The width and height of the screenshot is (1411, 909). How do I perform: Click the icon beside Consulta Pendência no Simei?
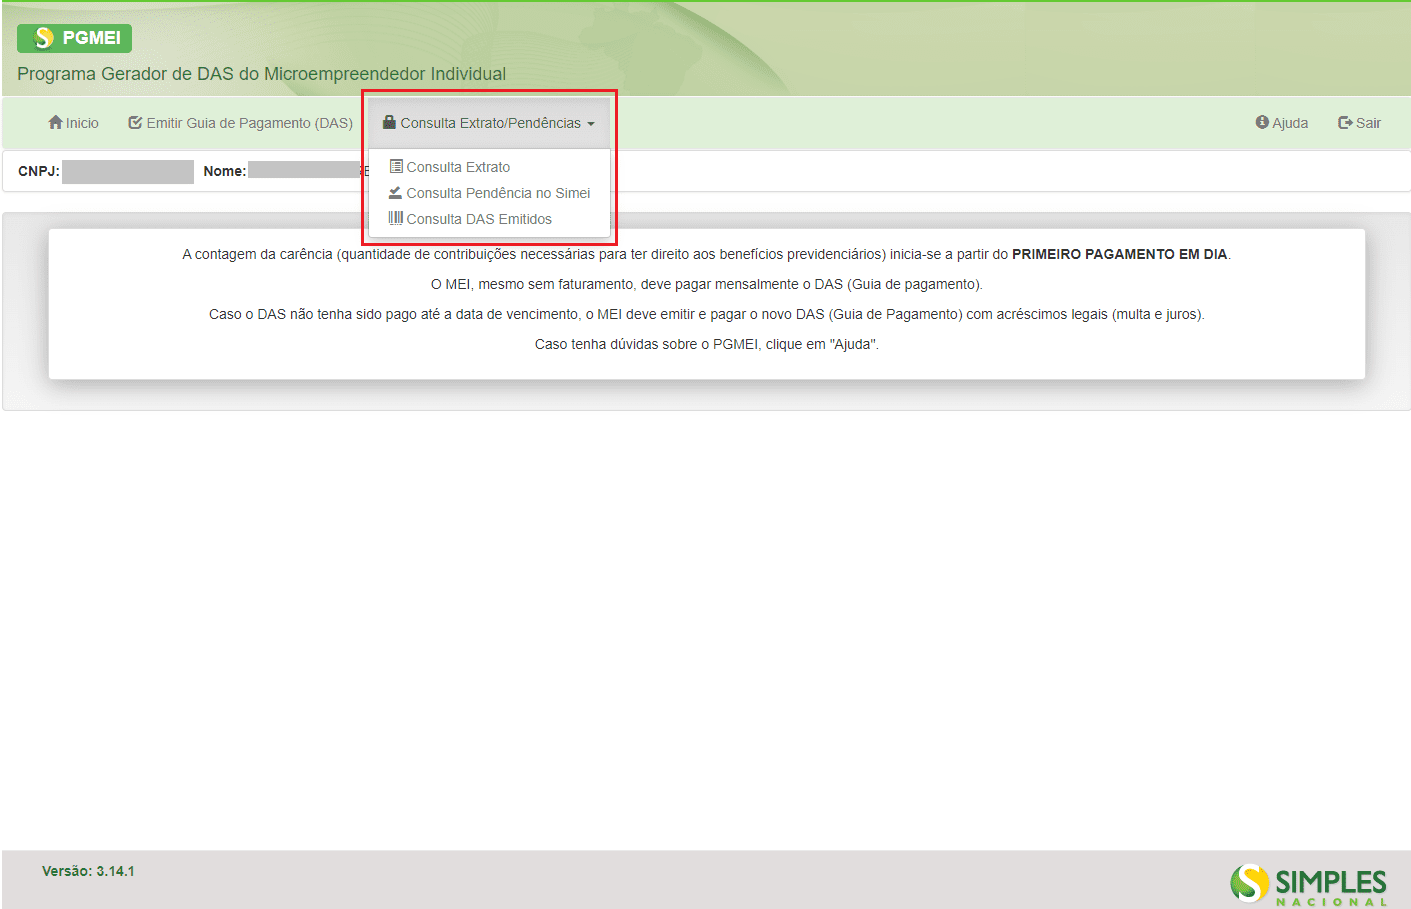coord(396,192)
